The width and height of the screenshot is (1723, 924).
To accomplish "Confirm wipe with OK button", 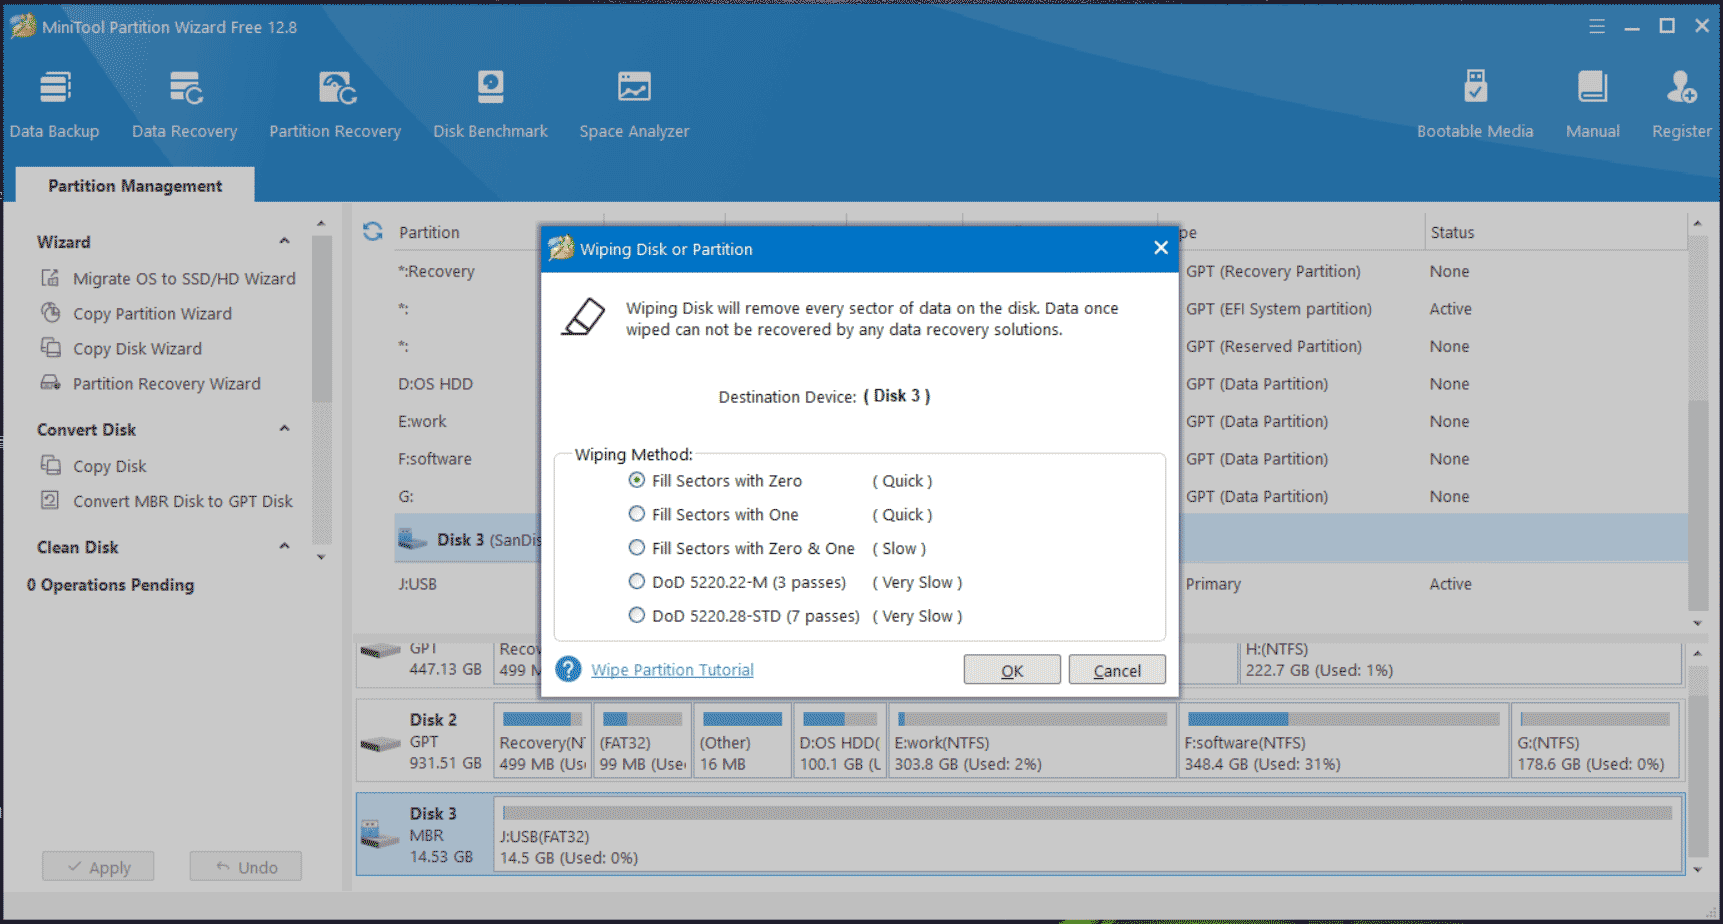I will coord(1012,670).
